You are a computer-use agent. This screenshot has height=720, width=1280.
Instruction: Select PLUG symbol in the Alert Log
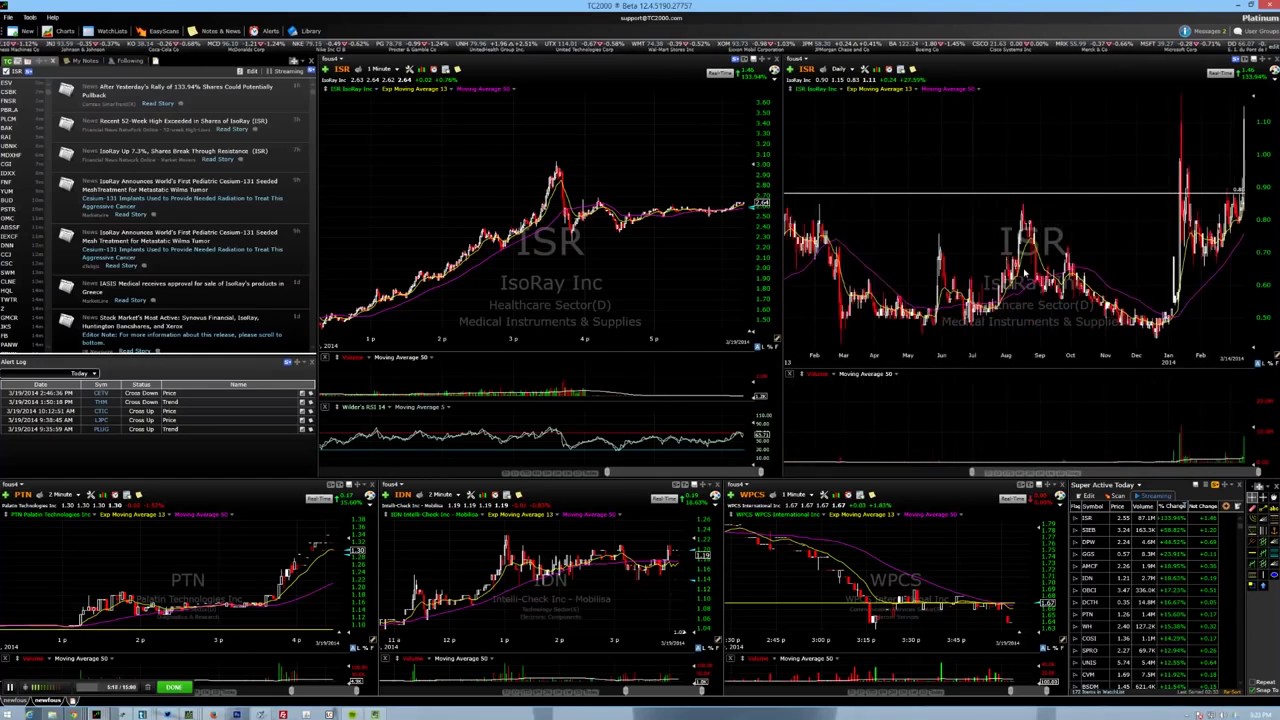point(101,429)
